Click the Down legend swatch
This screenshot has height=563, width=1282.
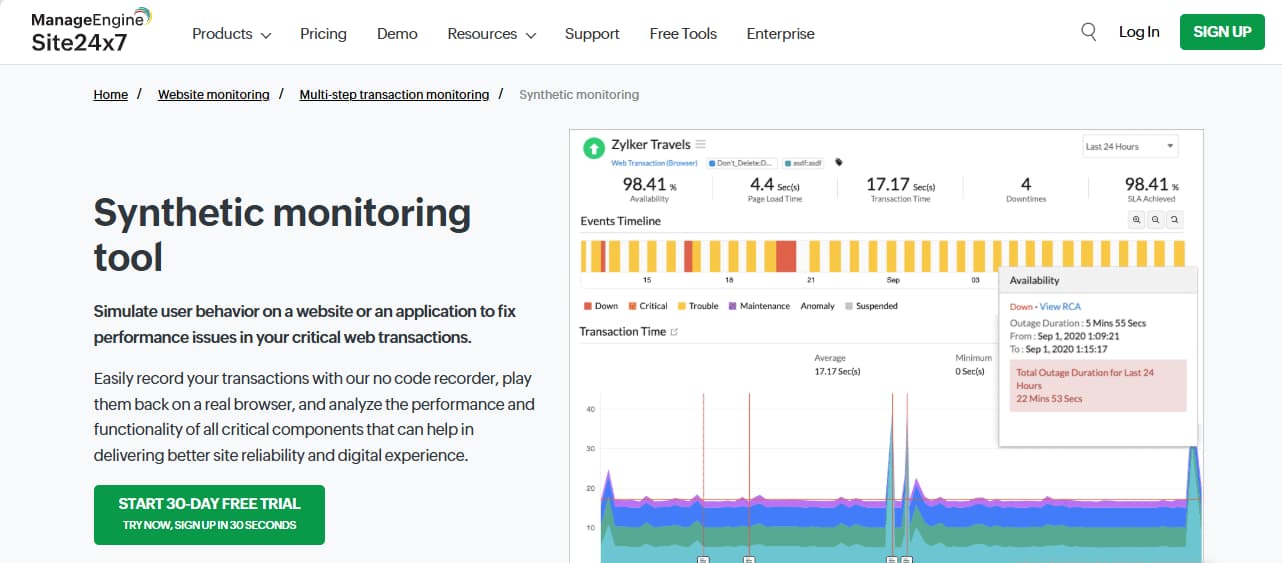pos(586,306)
